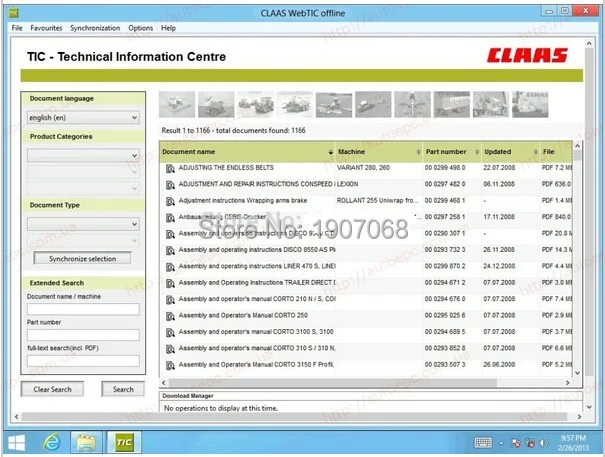
Task: Click the Clear Search button
Action: 52,389
